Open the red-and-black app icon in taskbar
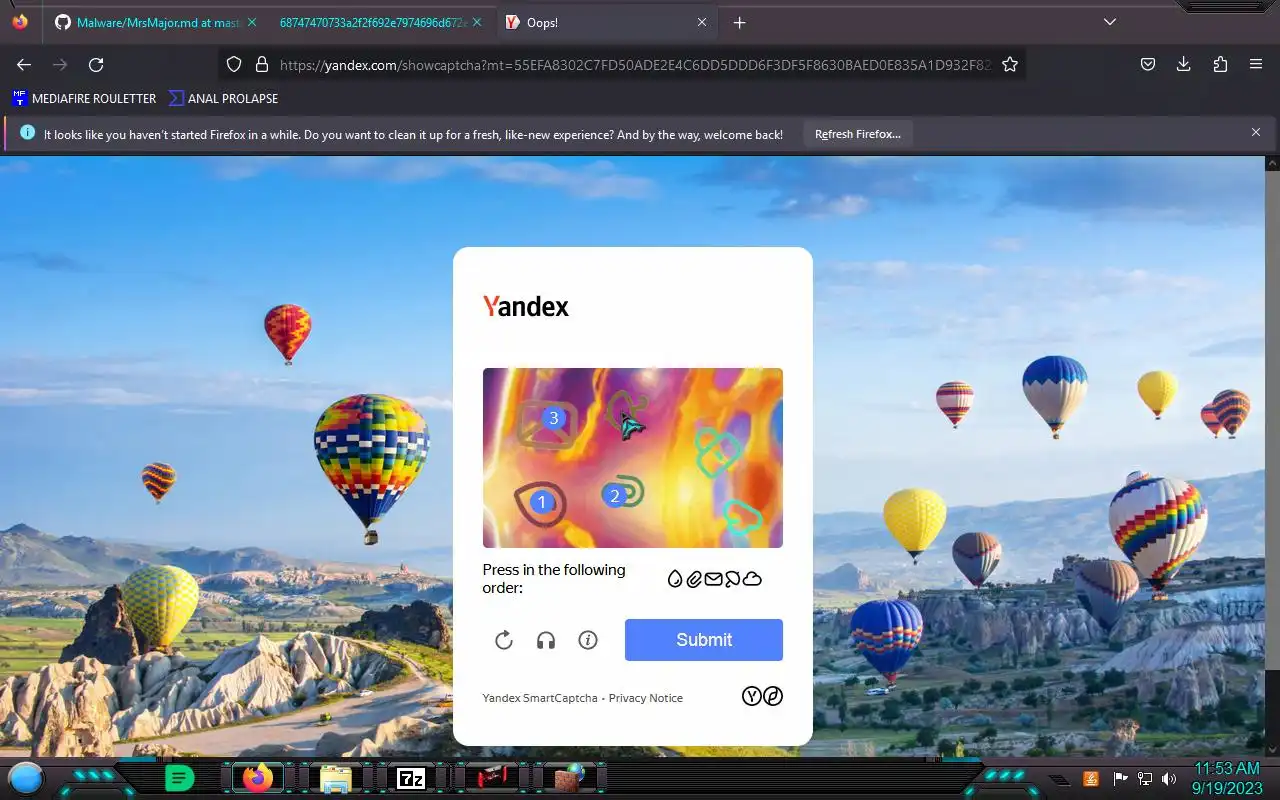The image size is (1280, 800). click(x=492, y=778)
